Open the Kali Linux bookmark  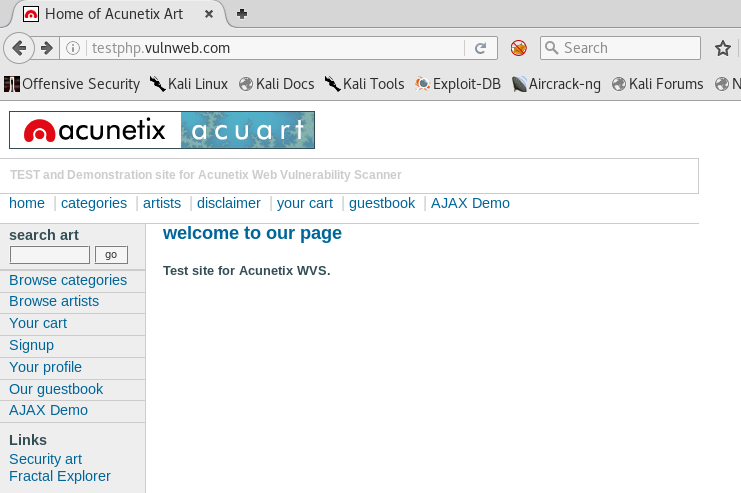pos(189,84)
